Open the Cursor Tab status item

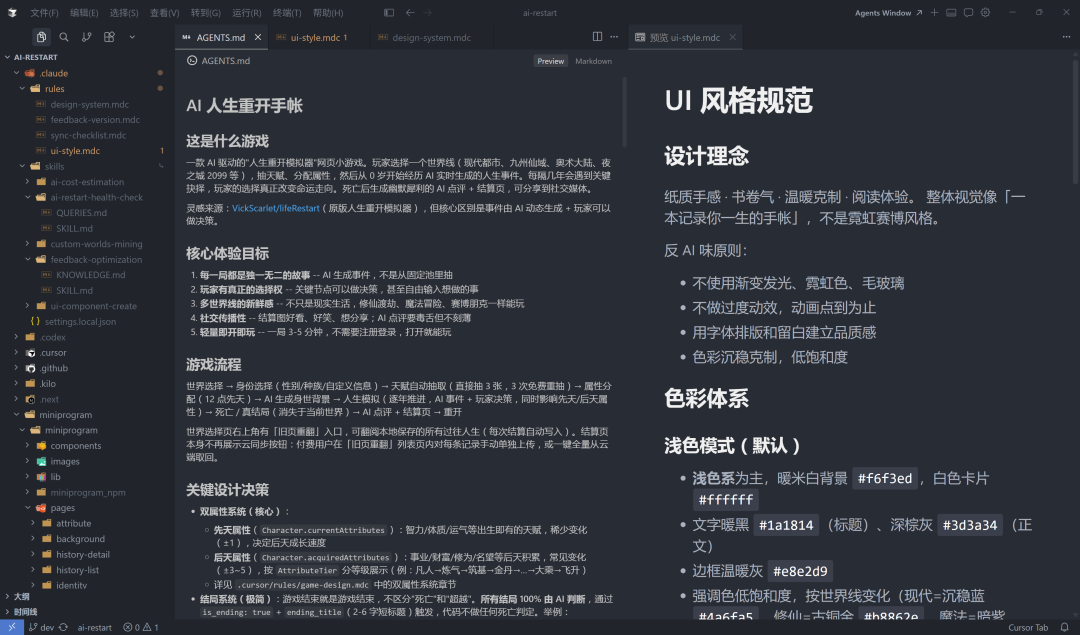1028,627
